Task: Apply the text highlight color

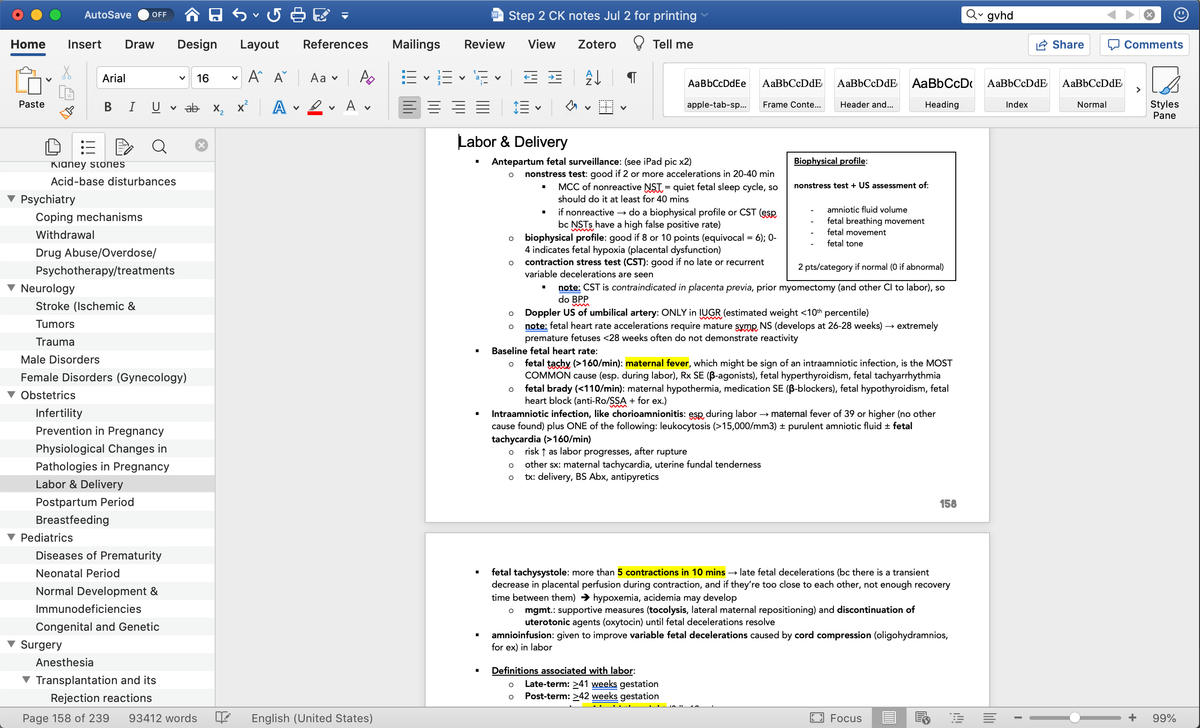Action: (314, 106)
